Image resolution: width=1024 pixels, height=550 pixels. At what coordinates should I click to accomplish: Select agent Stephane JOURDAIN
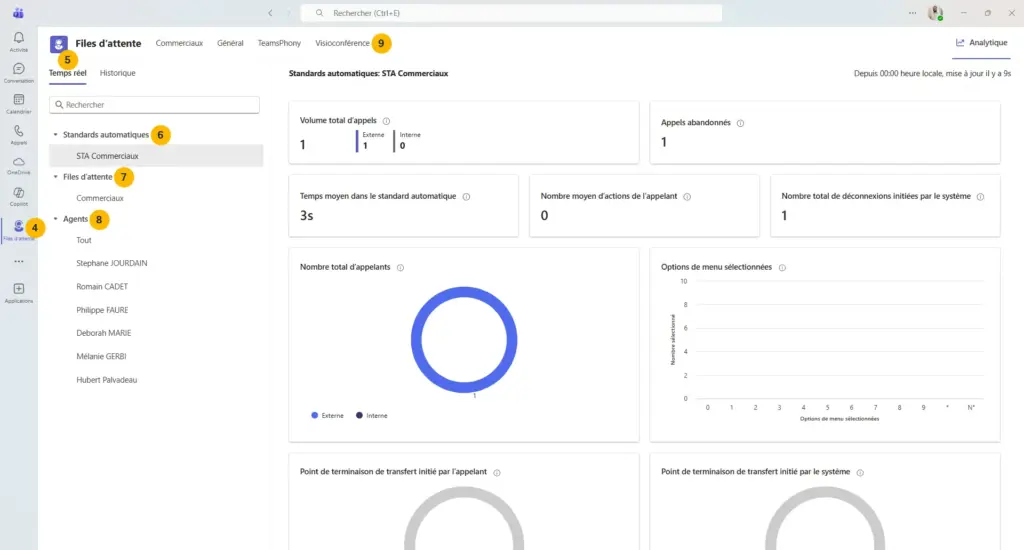(x=112, y=263)
